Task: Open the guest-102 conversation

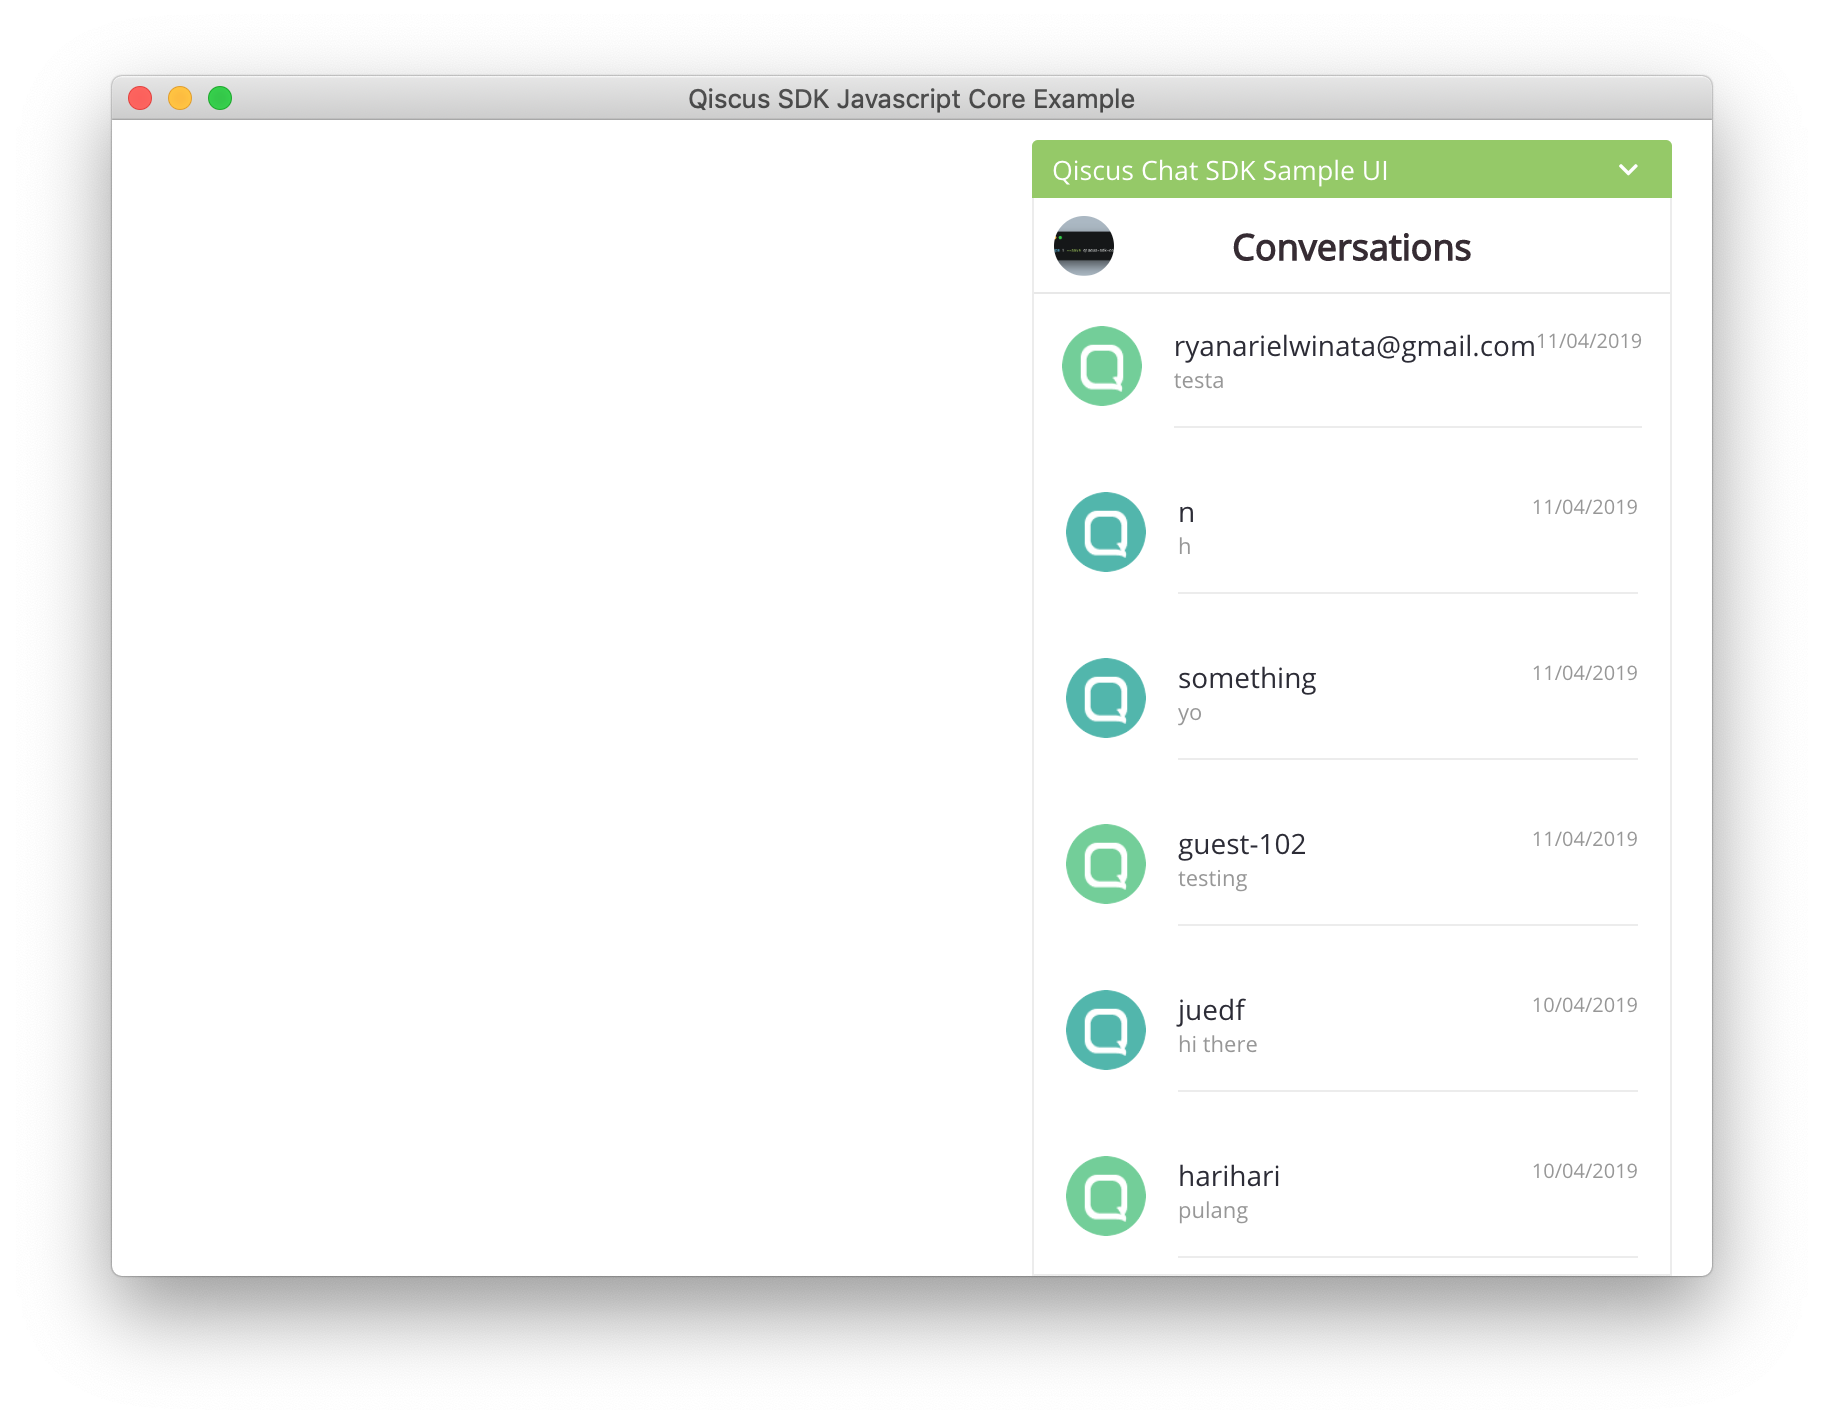Action: [x=1242, y=844]
